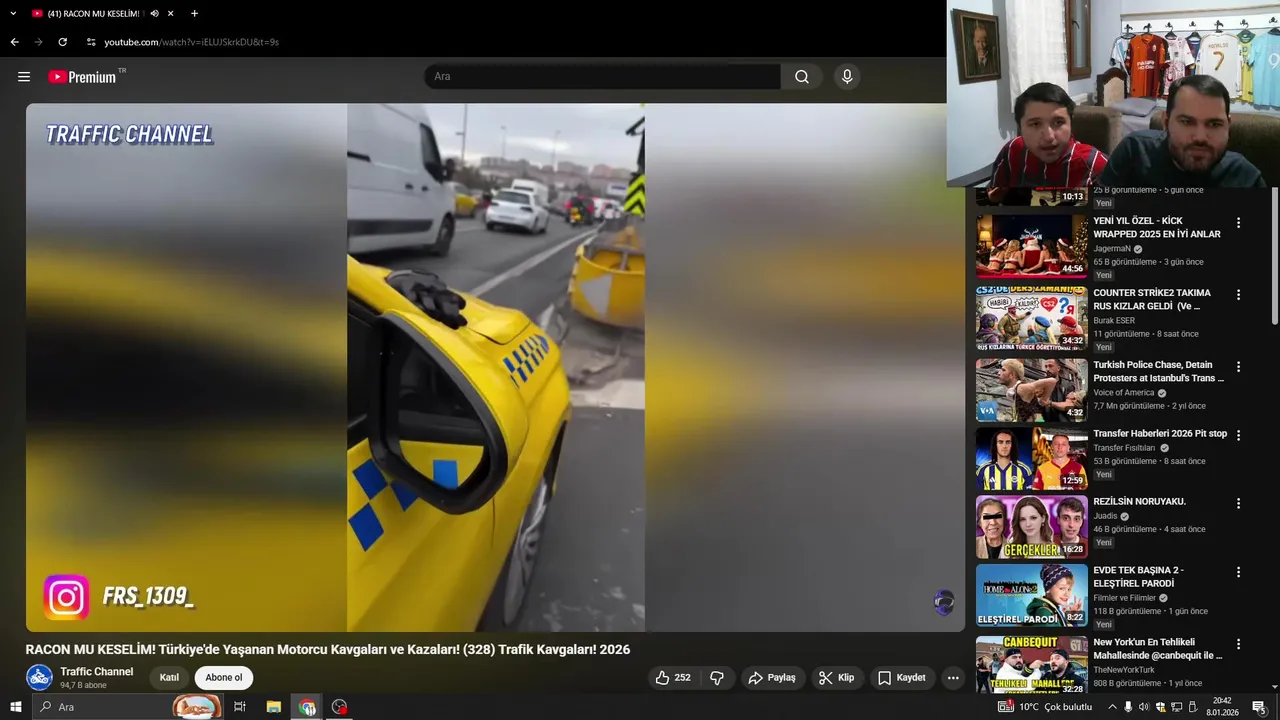Screen dimensions: 1280x720
Task: Join the channel with Katıl button
Action: 169,678
